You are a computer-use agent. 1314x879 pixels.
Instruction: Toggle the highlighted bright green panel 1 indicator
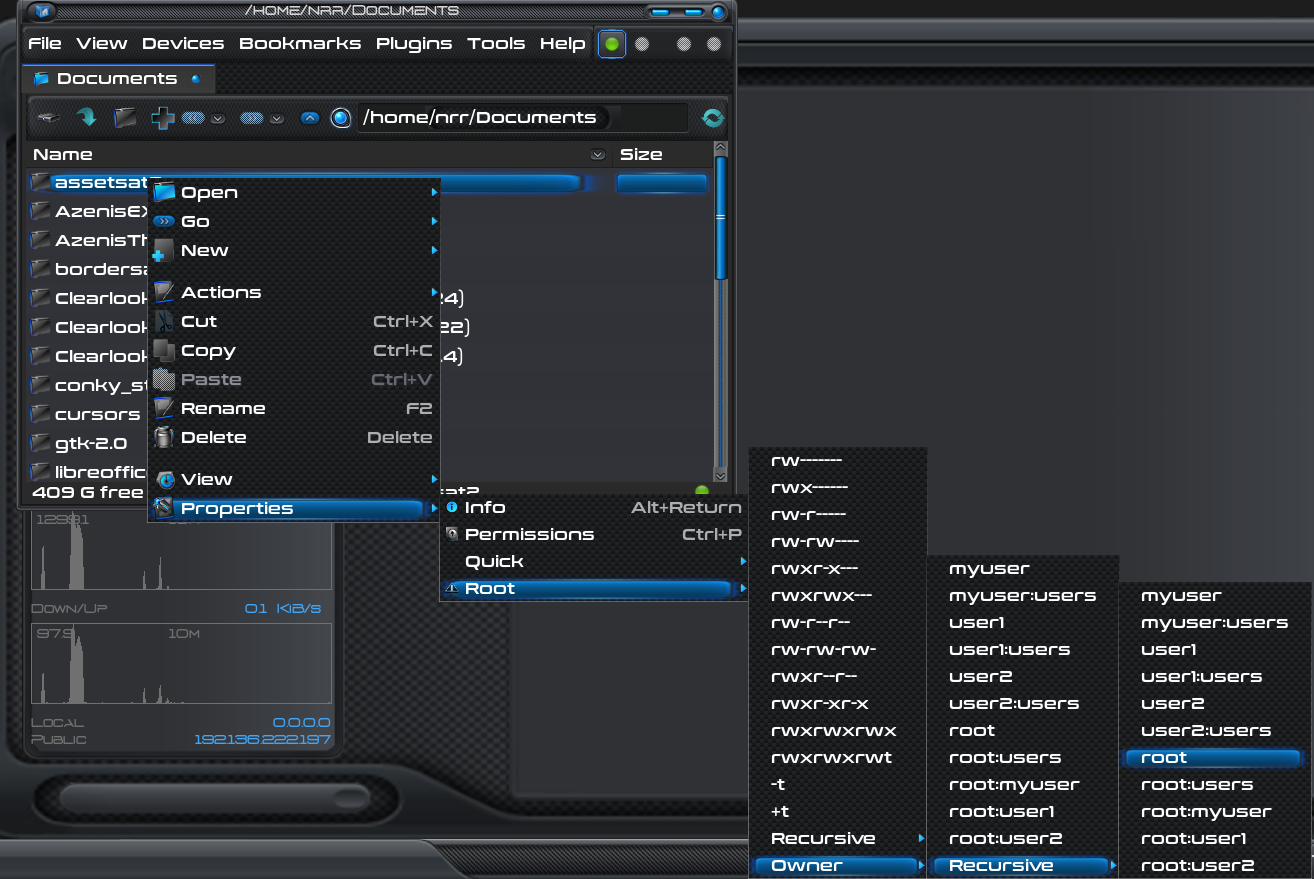612,44
